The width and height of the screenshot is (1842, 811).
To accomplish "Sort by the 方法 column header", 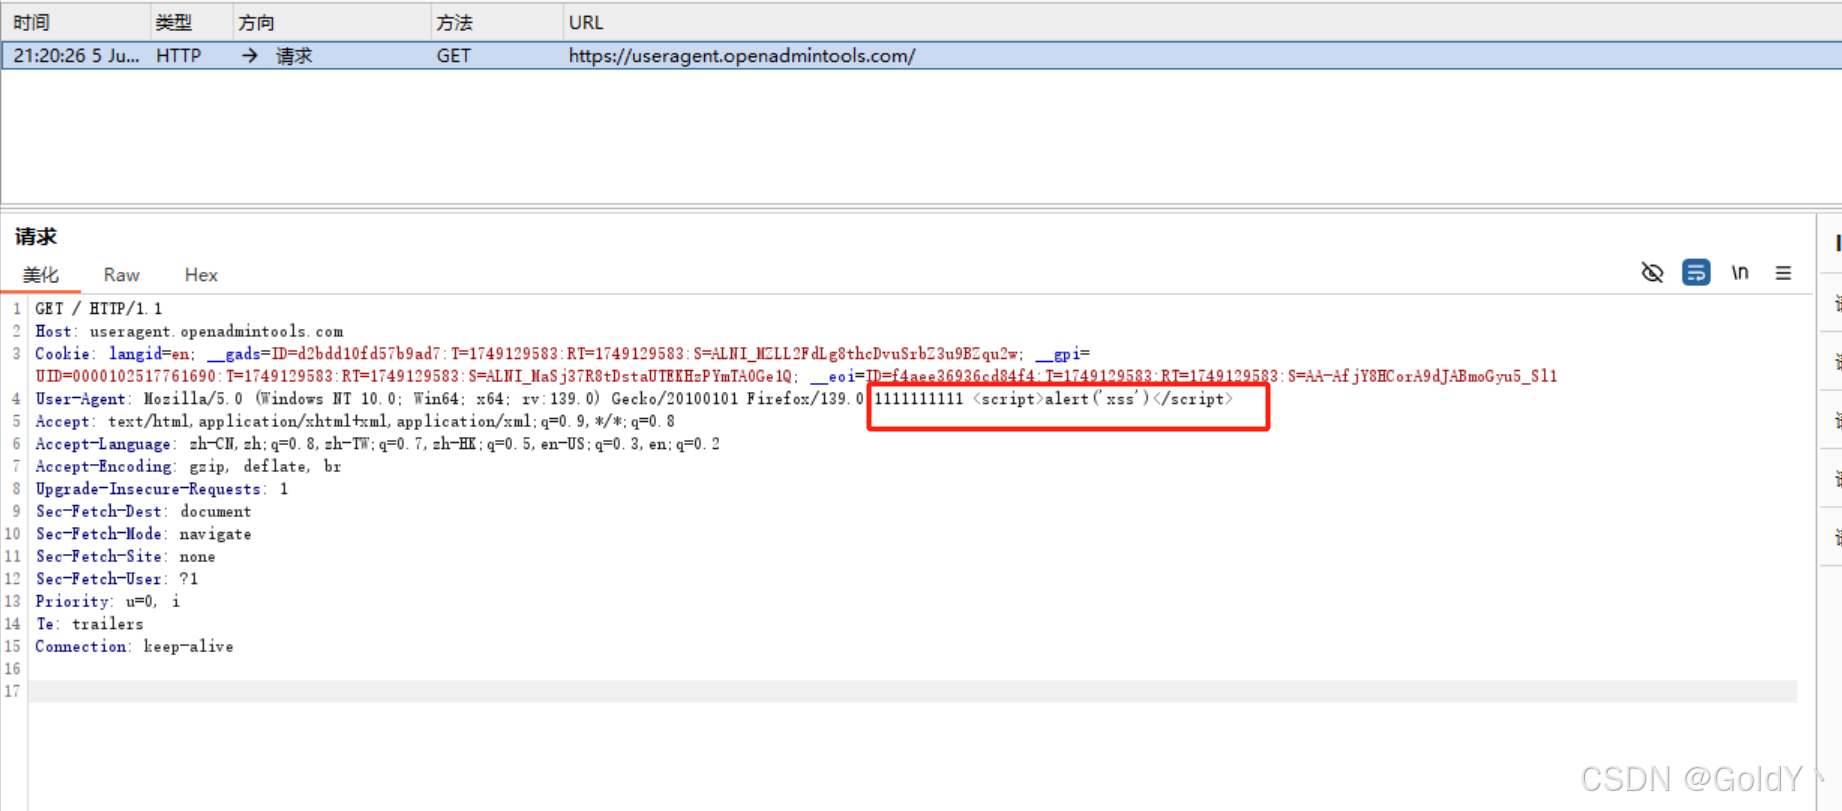I will tap(497, 22).
